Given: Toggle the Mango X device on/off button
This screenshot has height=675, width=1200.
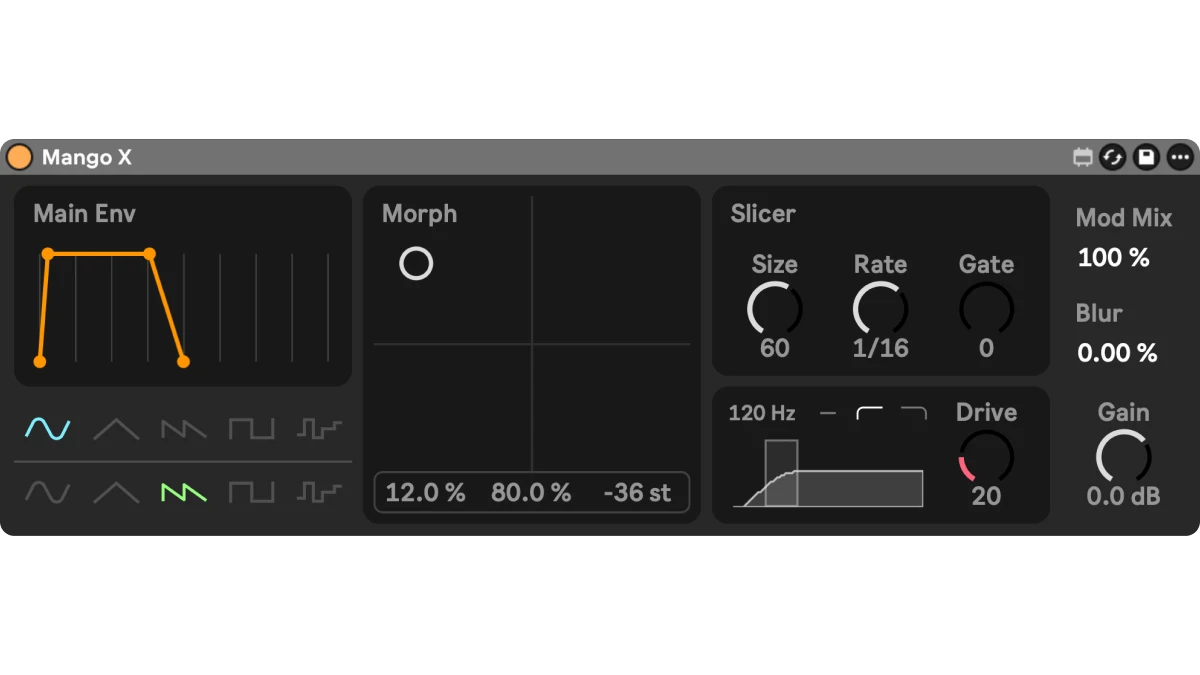Looking at the screenshot, I should pos(19,157).
